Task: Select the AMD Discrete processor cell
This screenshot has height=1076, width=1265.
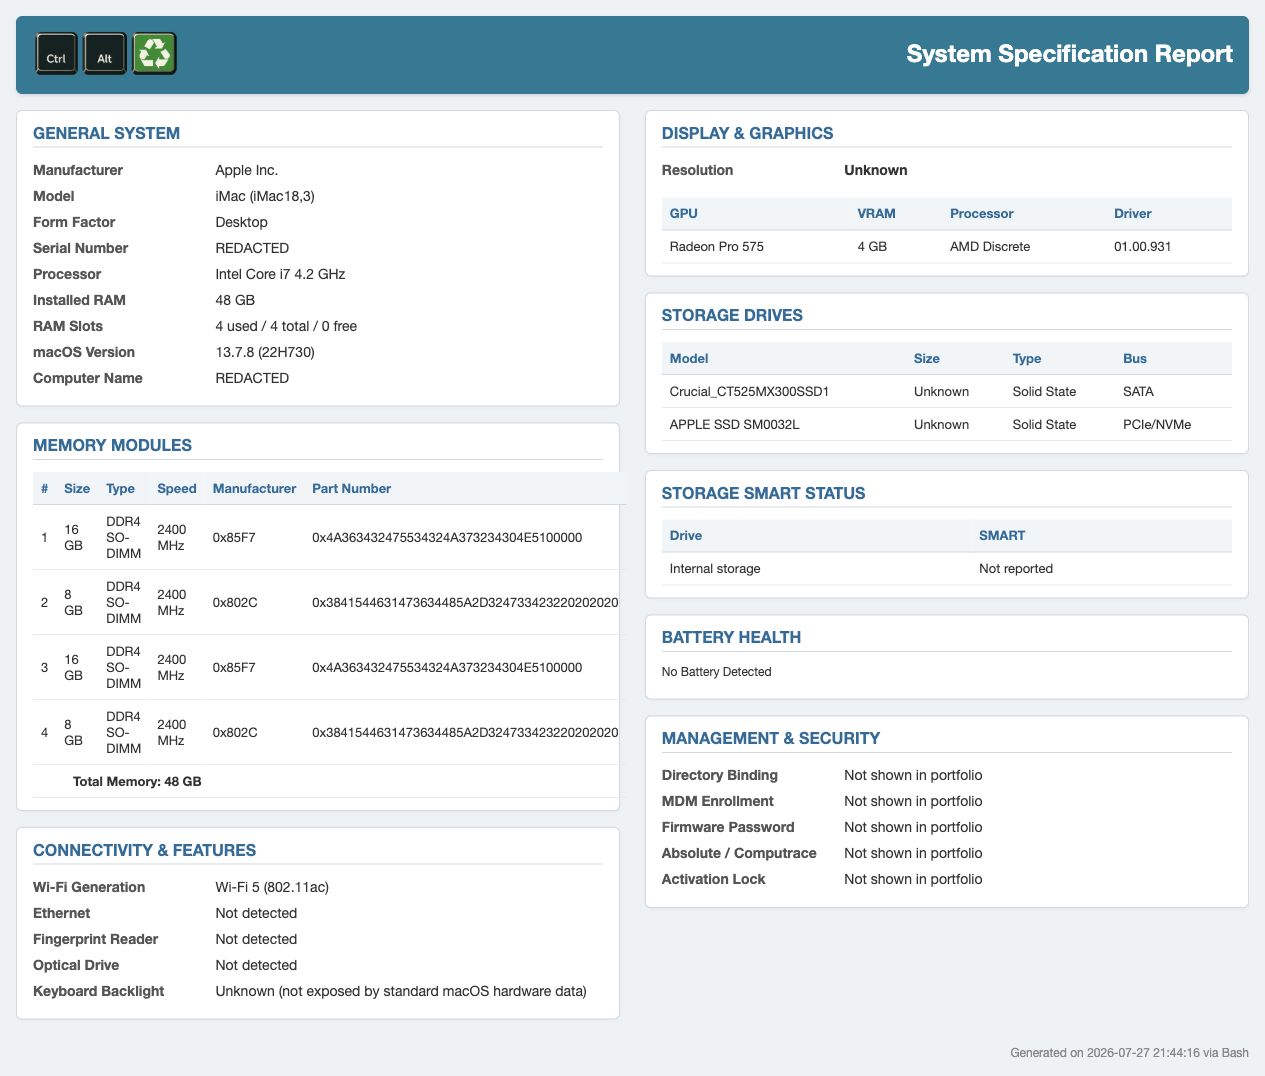Action: tap(990, 246)
